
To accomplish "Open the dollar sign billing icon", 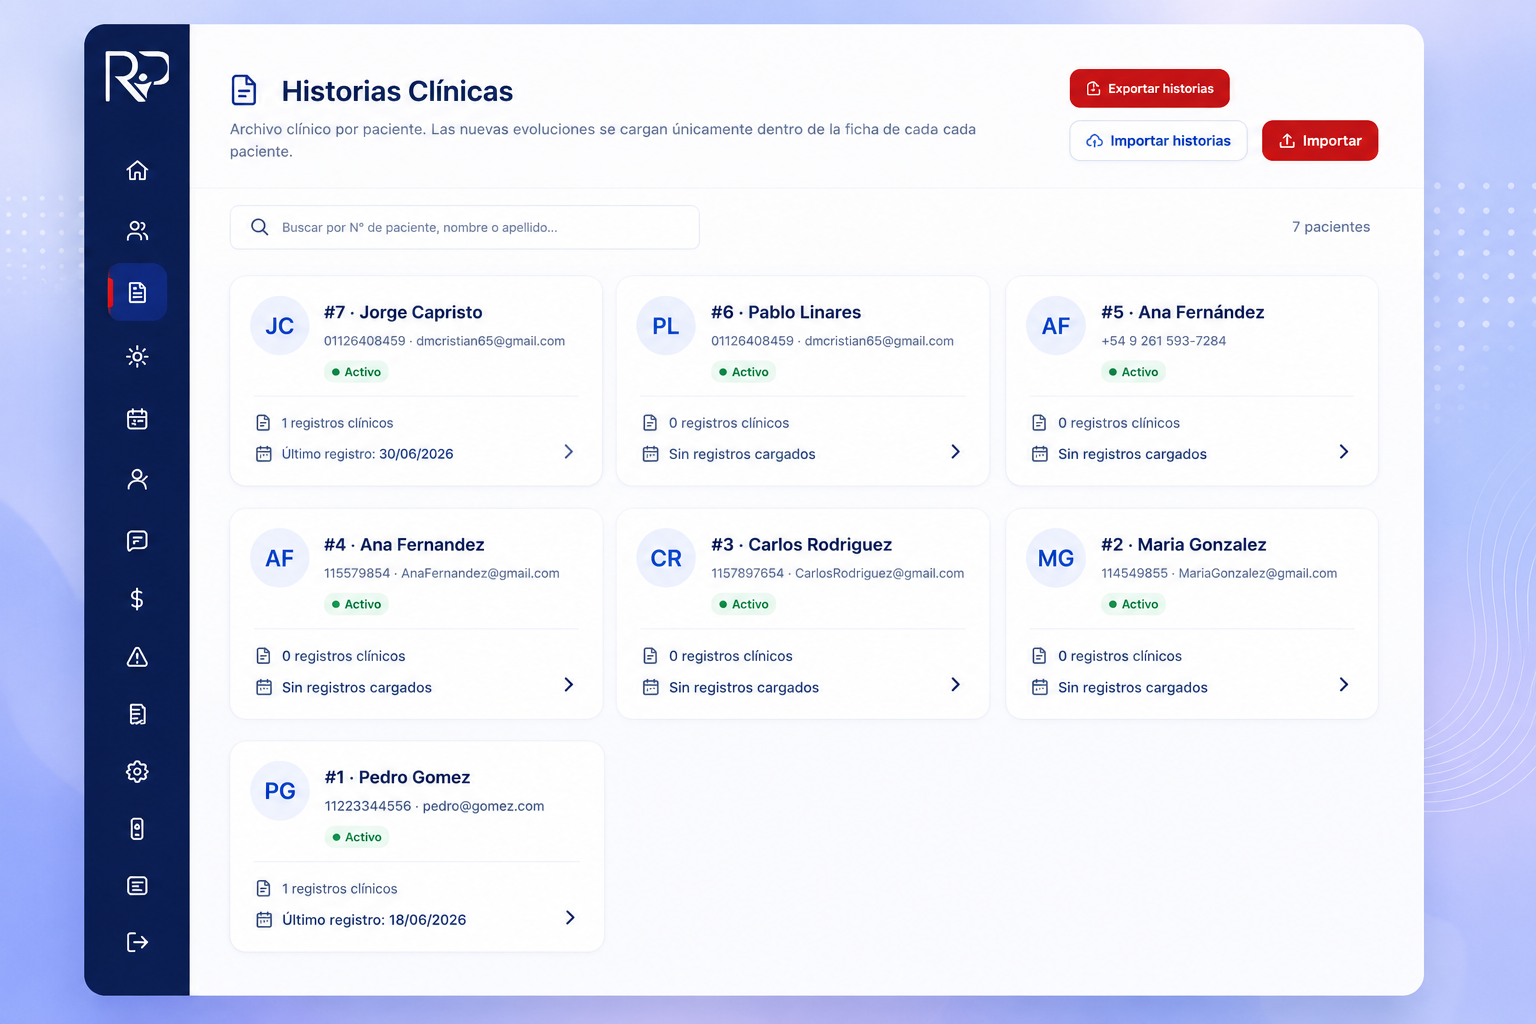I will (x=137, y=599).
